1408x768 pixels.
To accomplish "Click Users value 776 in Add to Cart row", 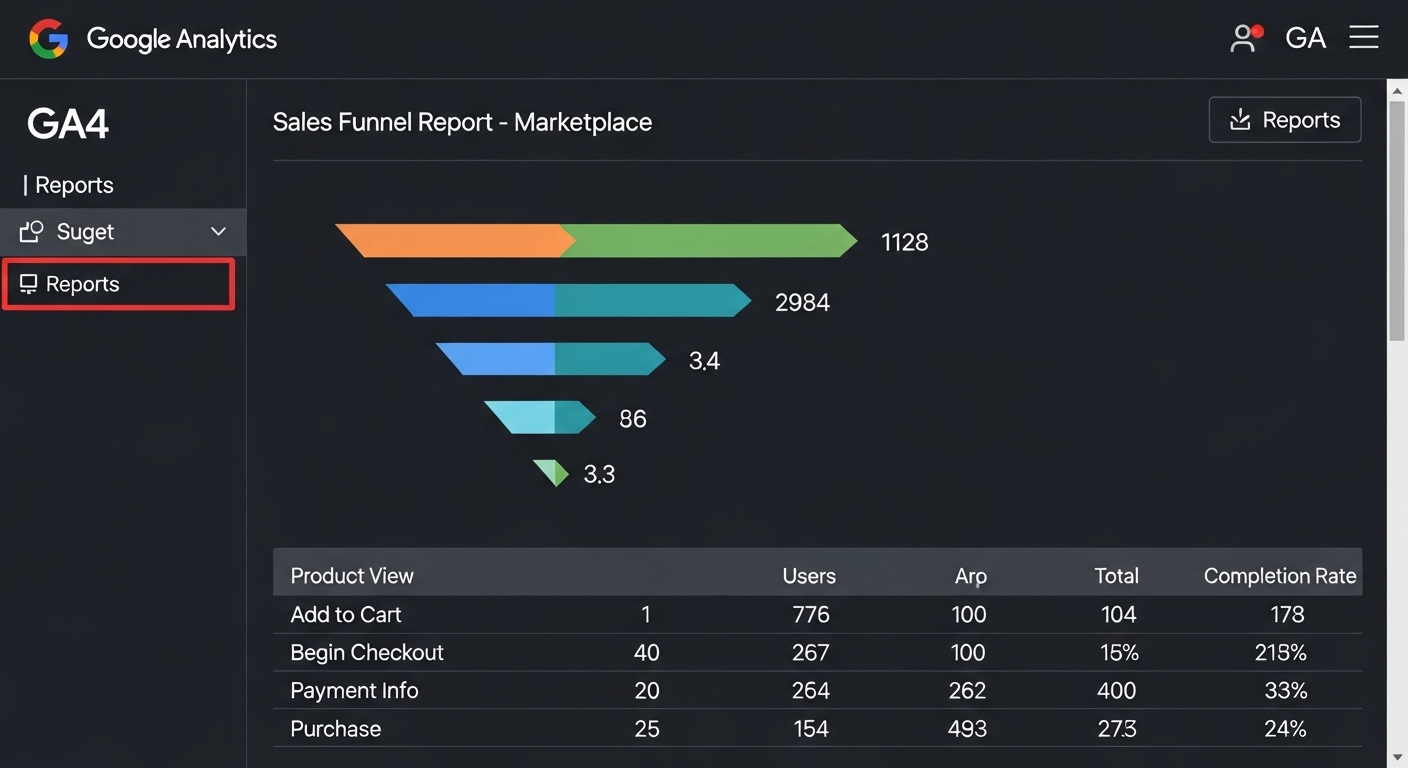I will click(x=811, y=615).
